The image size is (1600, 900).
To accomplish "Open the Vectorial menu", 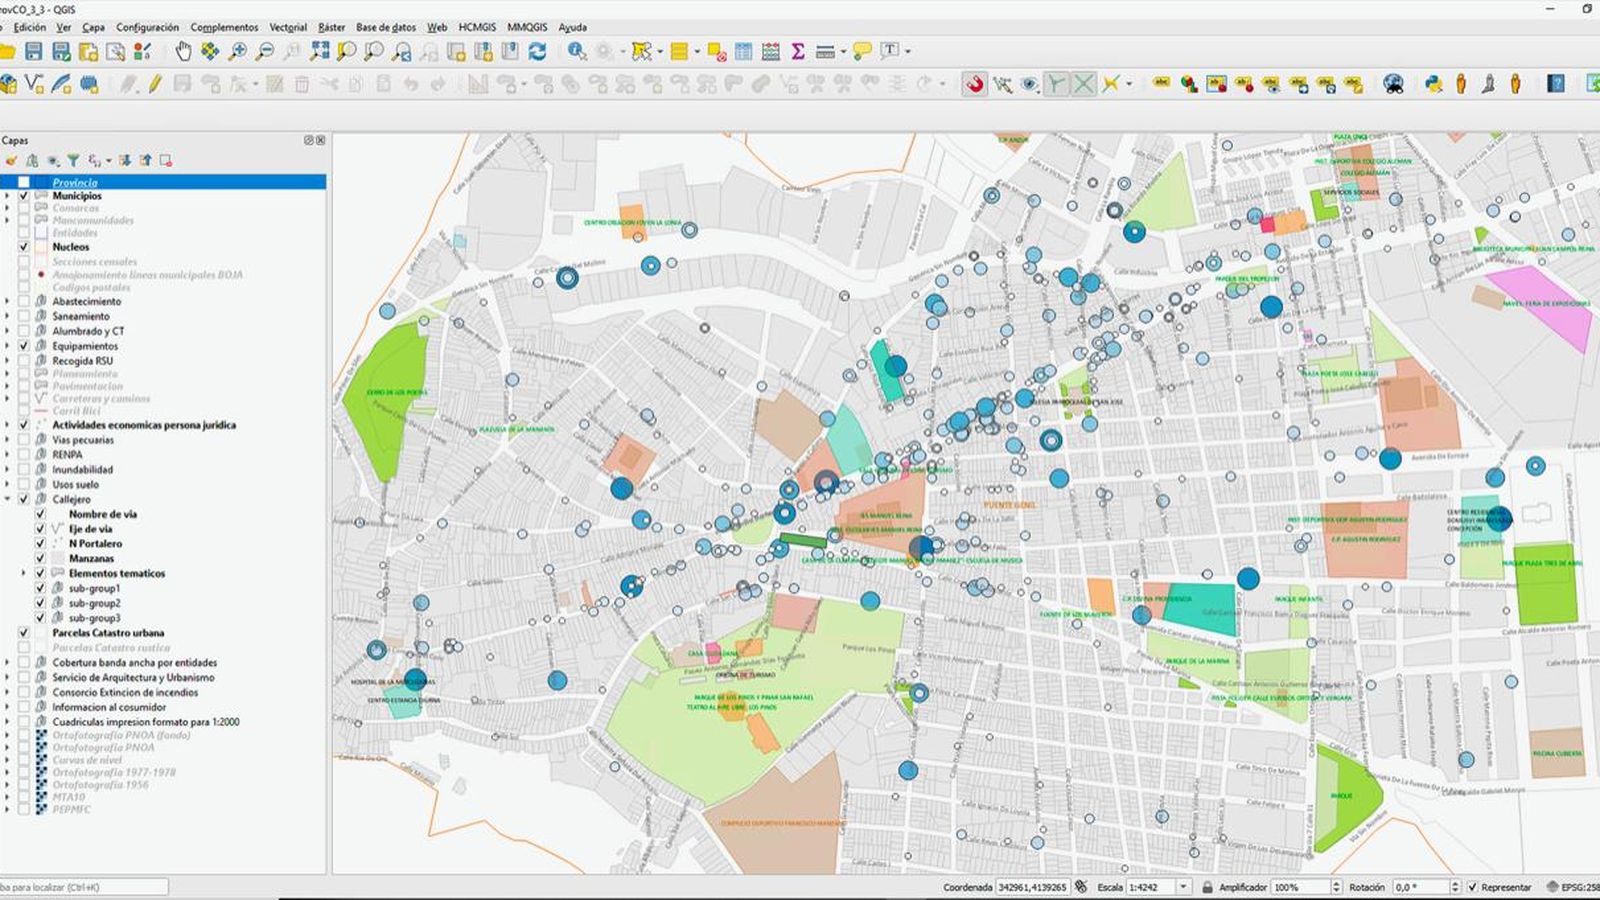I will point(288,27).
